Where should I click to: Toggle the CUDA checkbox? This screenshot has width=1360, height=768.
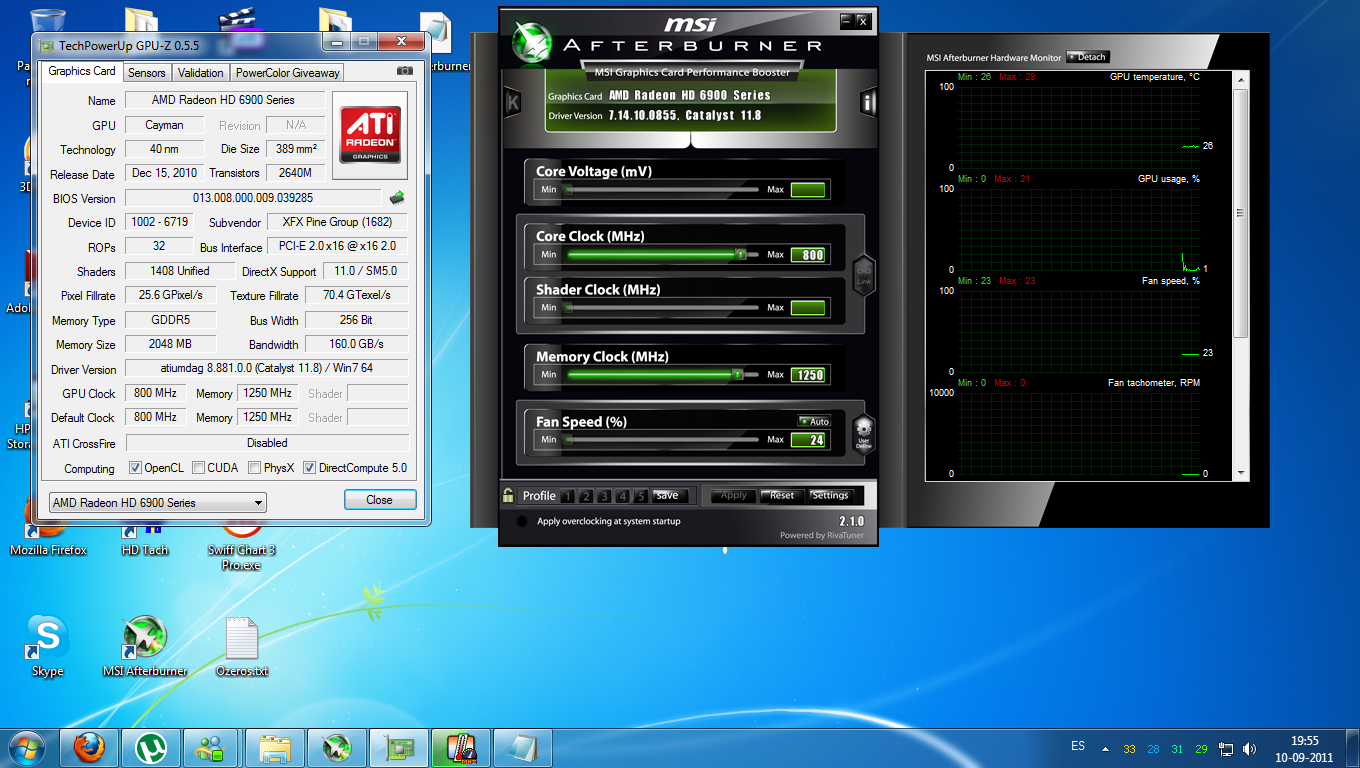(199, 468)
